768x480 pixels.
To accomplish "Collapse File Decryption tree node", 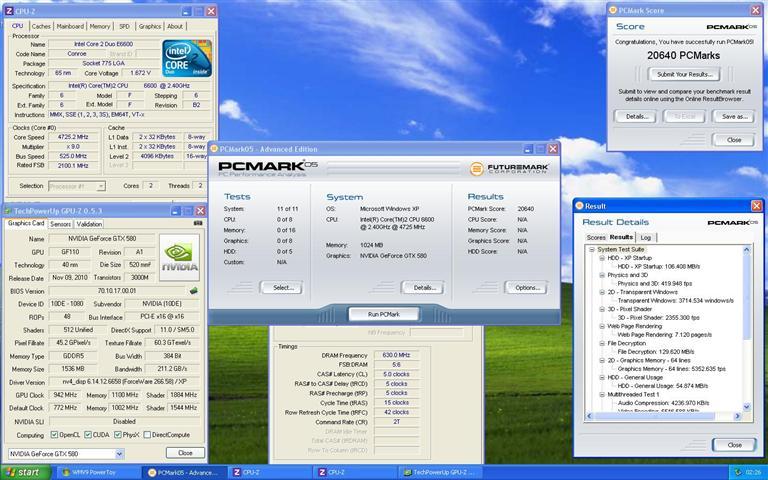I will click(x=602, y=343).
